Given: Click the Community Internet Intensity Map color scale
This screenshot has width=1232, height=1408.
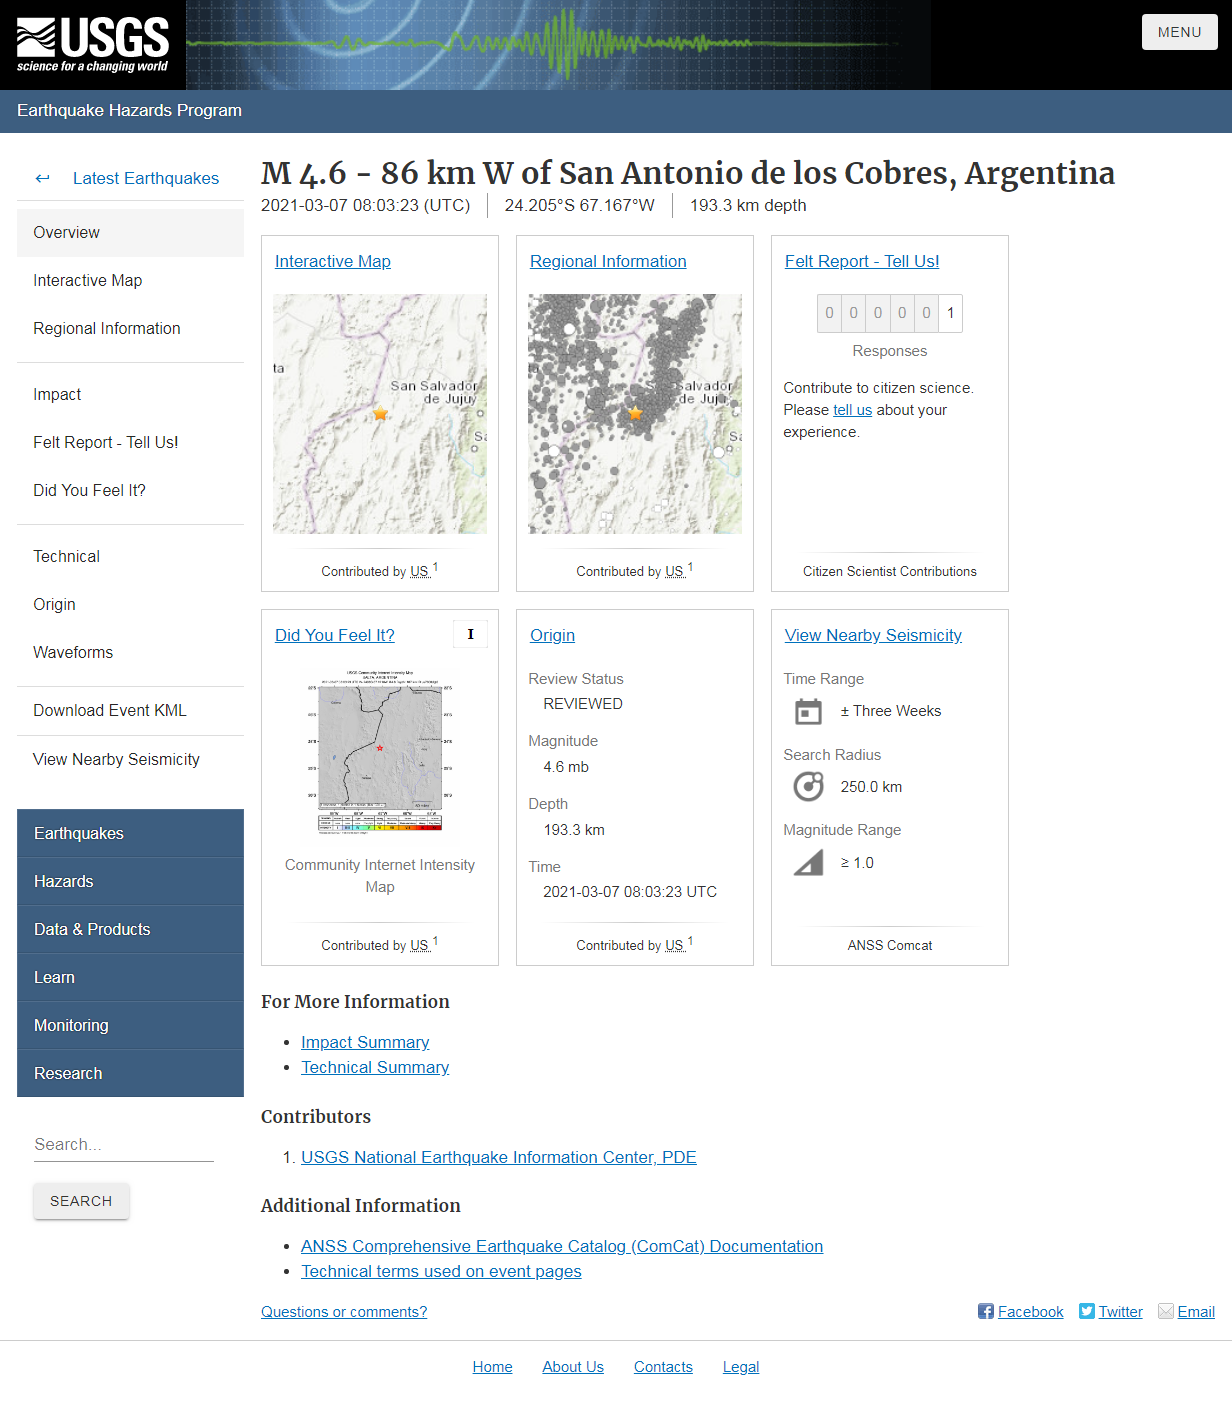Looking at the screenshot, I should (380, 828).
